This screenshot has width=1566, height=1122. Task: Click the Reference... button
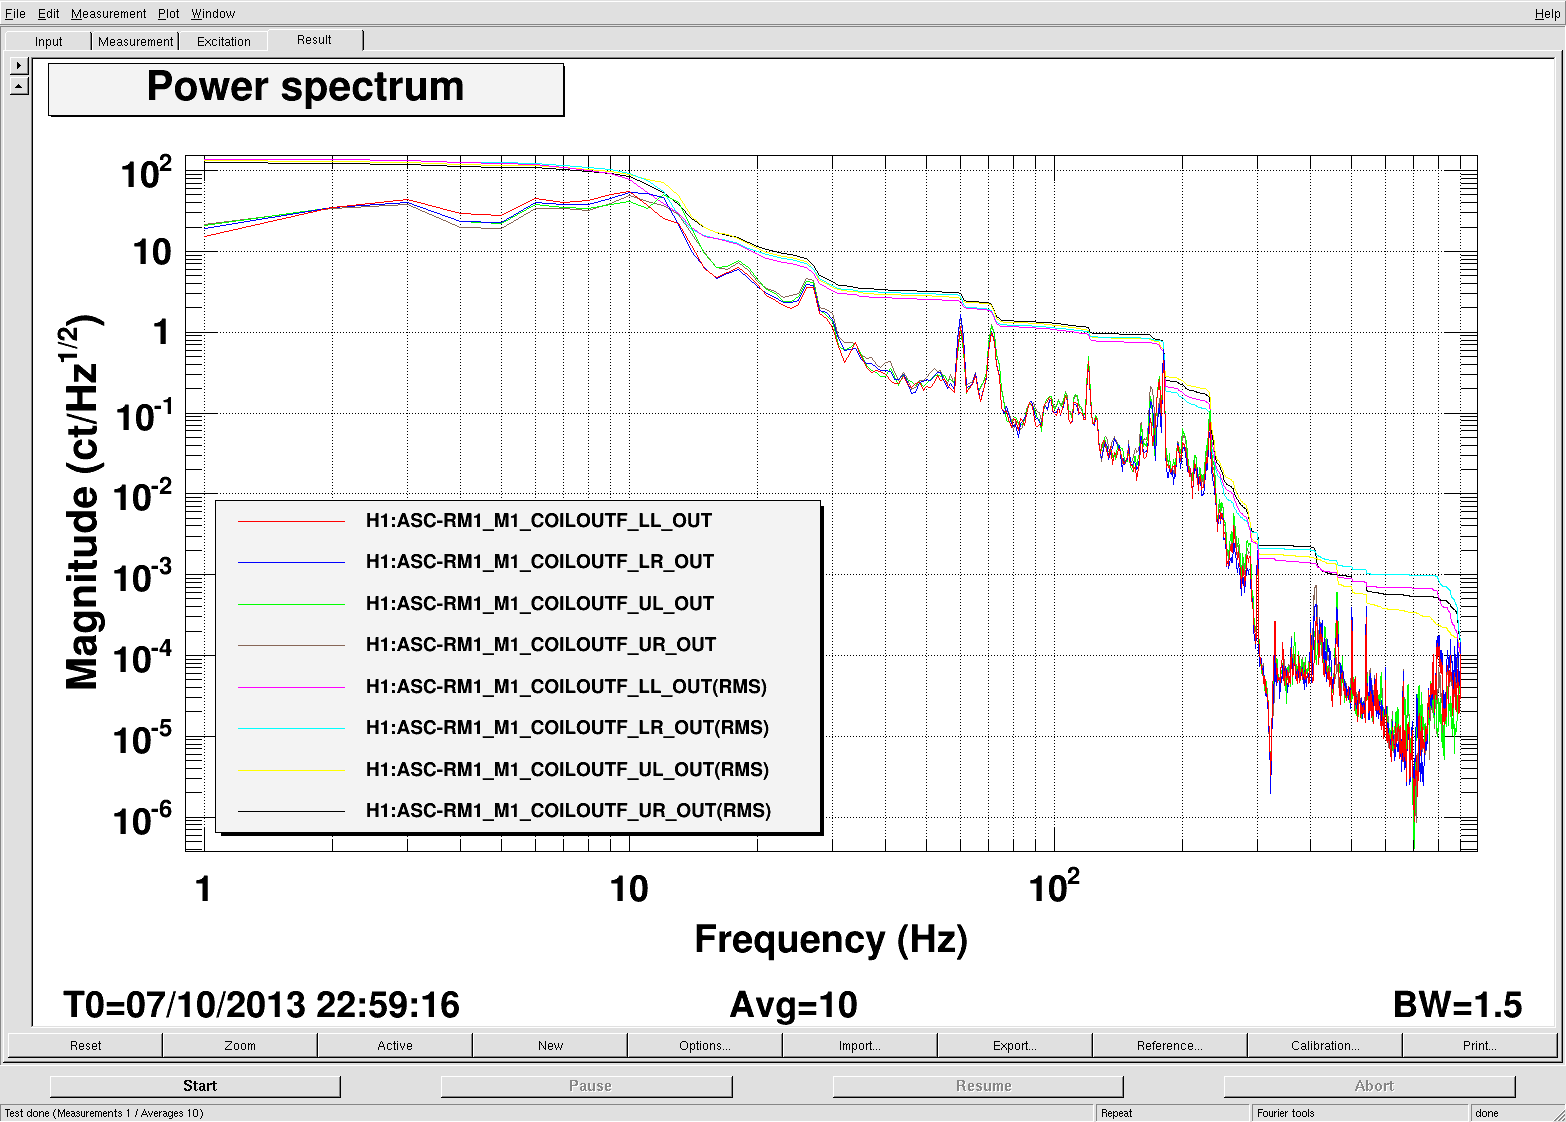pos(1169,1046)
